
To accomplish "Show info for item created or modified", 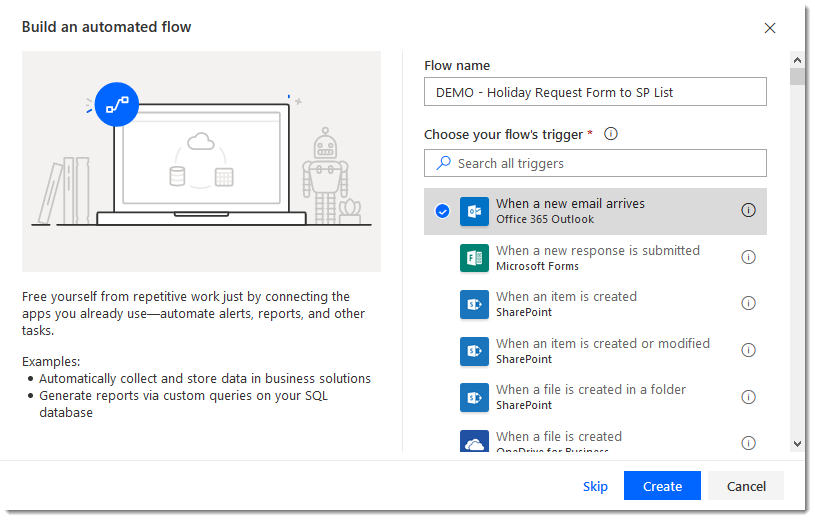I will pos(748,350).
